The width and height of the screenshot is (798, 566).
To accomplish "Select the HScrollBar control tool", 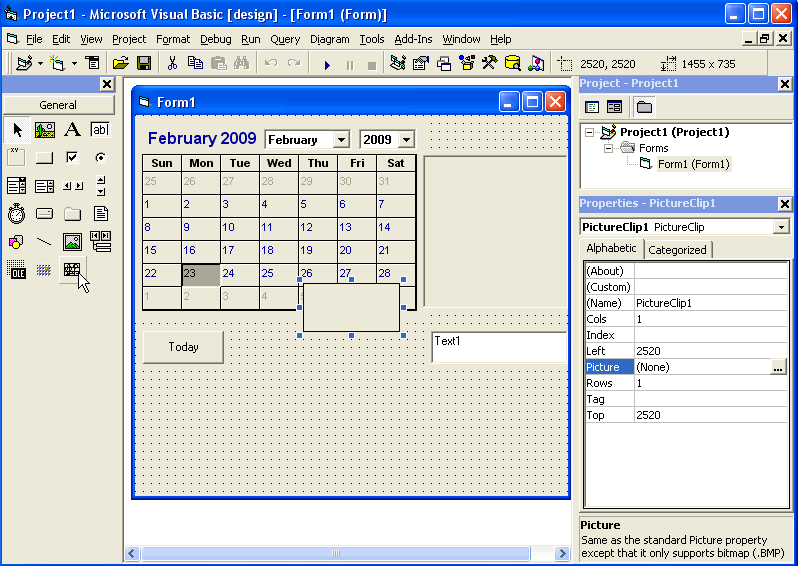I will click(x=72, y=186).
